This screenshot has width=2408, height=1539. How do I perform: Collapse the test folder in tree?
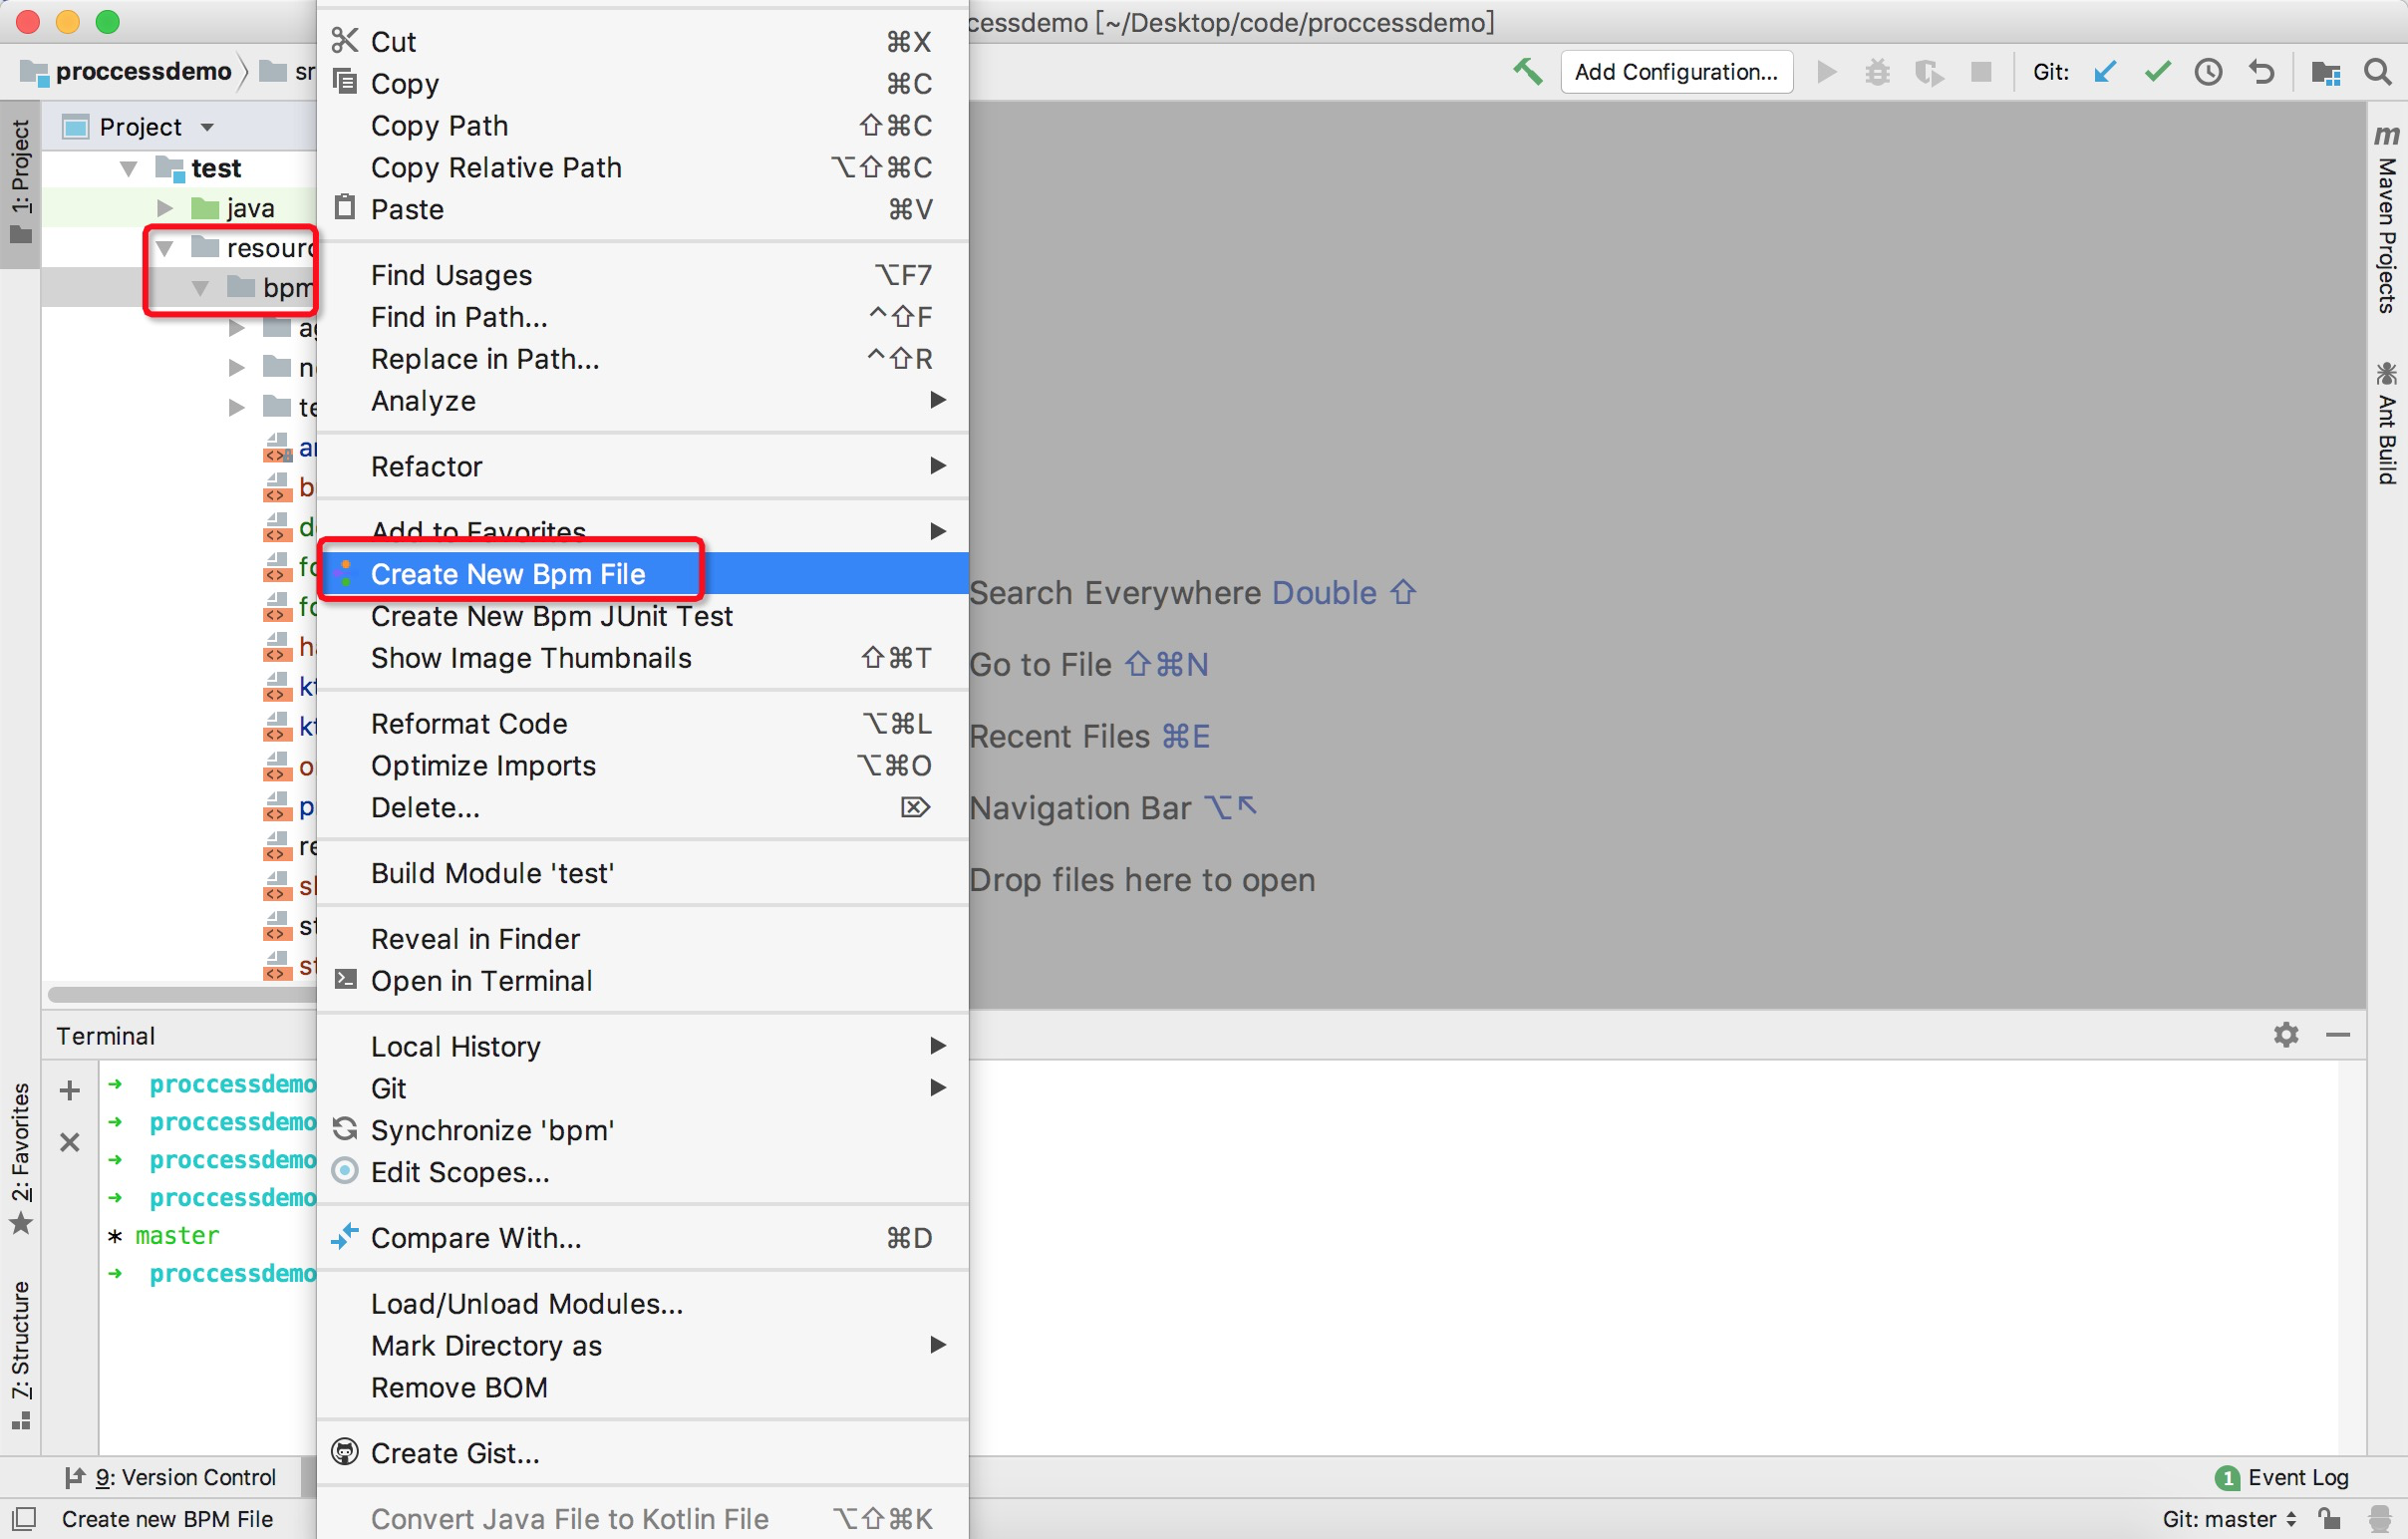pos(129,168)
